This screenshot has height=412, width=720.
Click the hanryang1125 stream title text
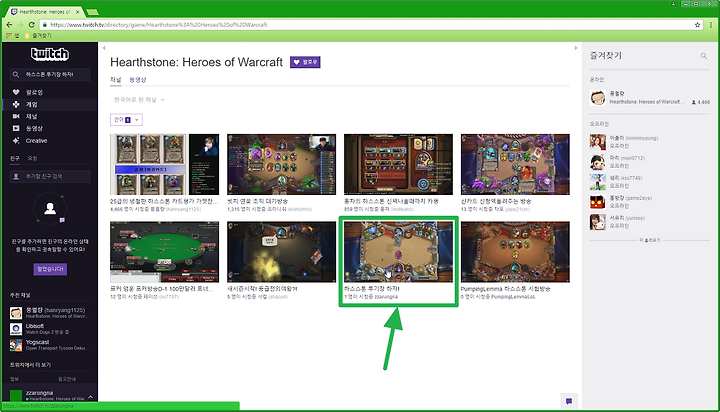point(164,201)
